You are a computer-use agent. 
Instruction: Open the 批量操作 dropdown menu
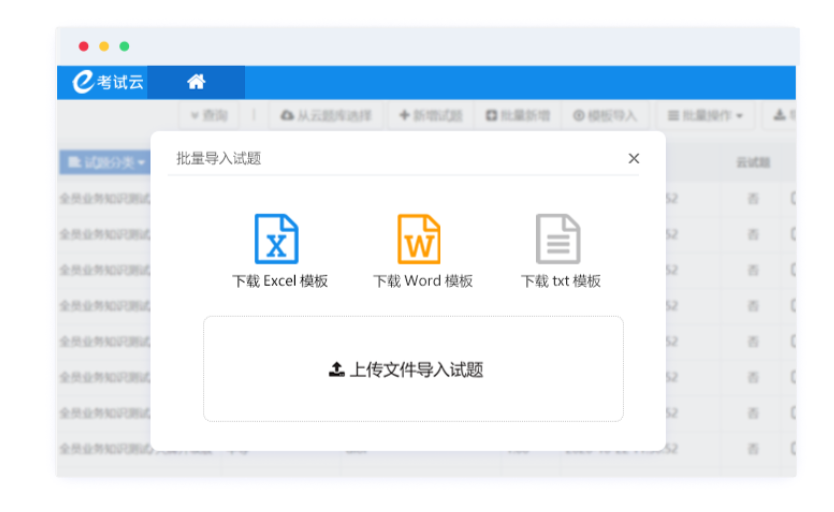click(x=706, y=116)
